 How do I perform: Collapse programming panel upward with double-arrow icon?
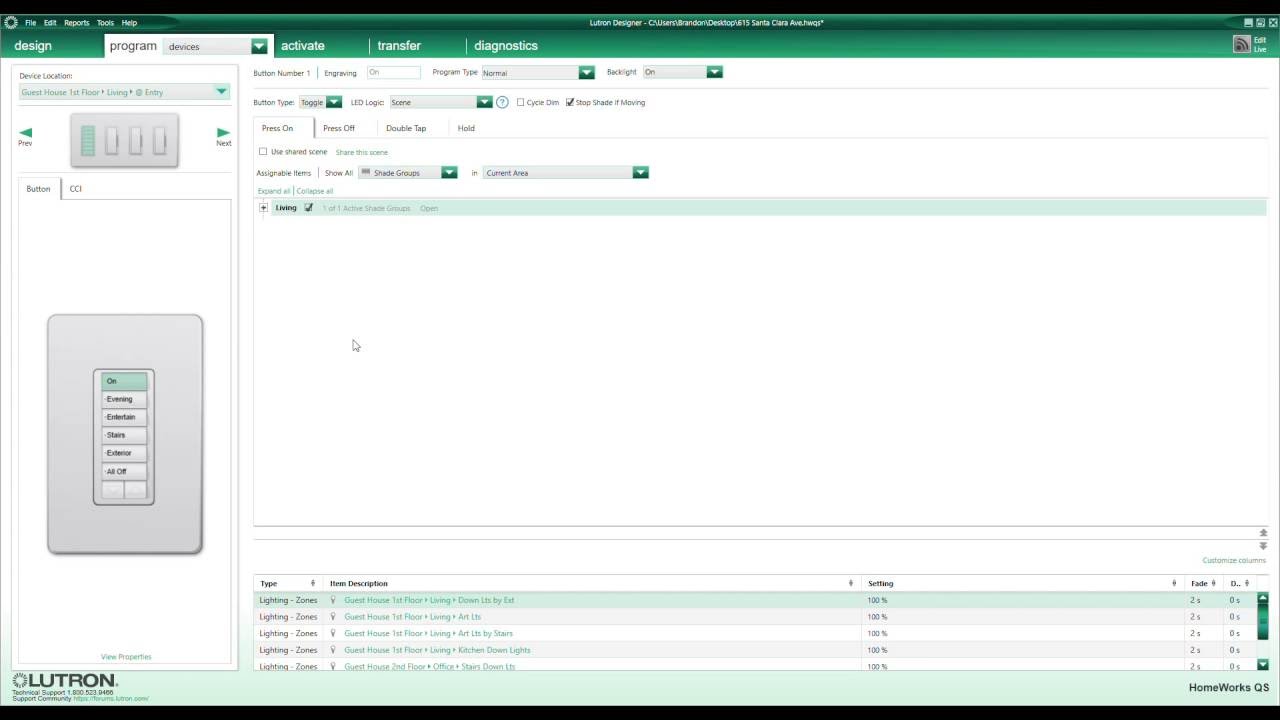(1263, 533)
